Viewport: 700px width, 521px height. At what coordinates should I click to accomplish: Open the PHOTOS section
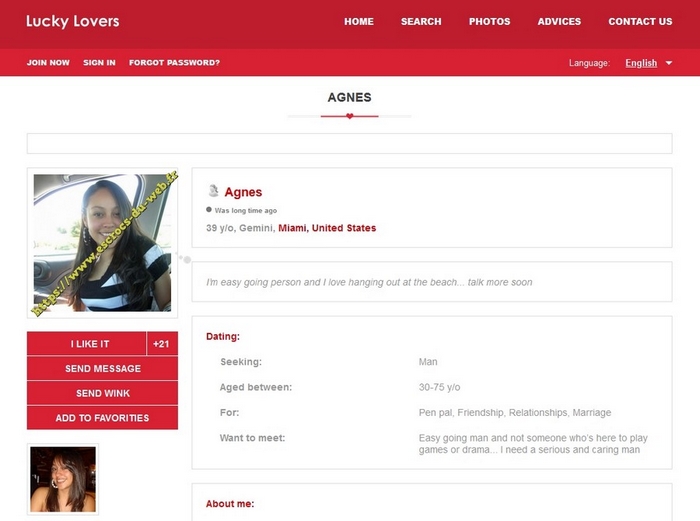pyautogui.click(x=489, y=21)
